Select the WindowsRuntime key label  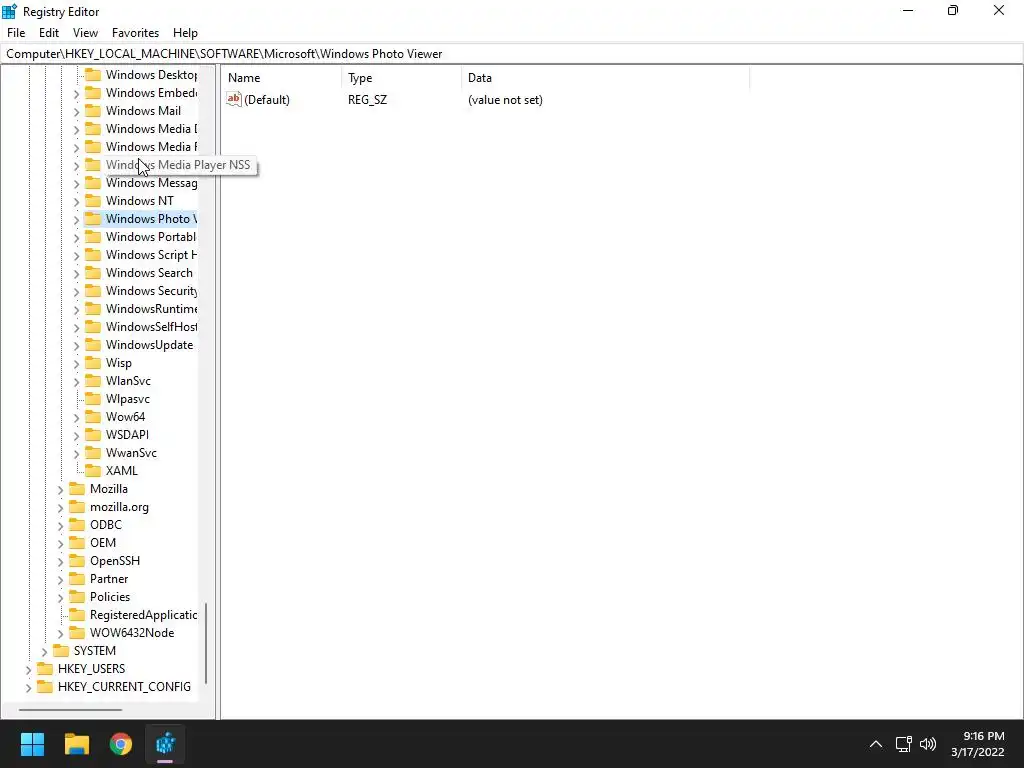point(151,309)
